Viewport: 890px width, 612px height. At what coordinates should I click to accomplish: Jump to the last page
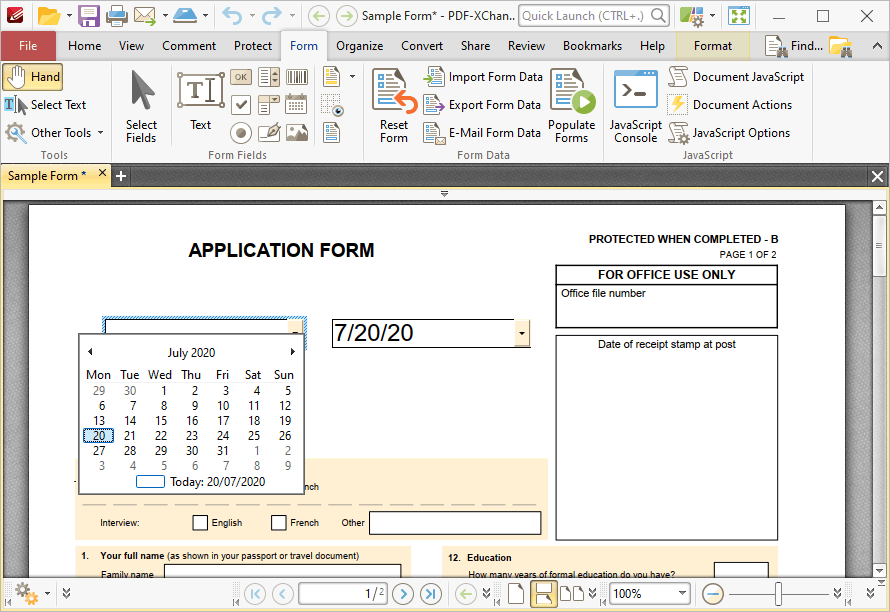tap(431, 594)
